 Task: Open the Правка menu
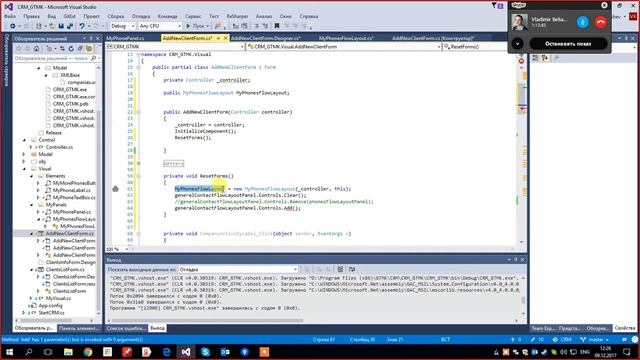point(31,16)
